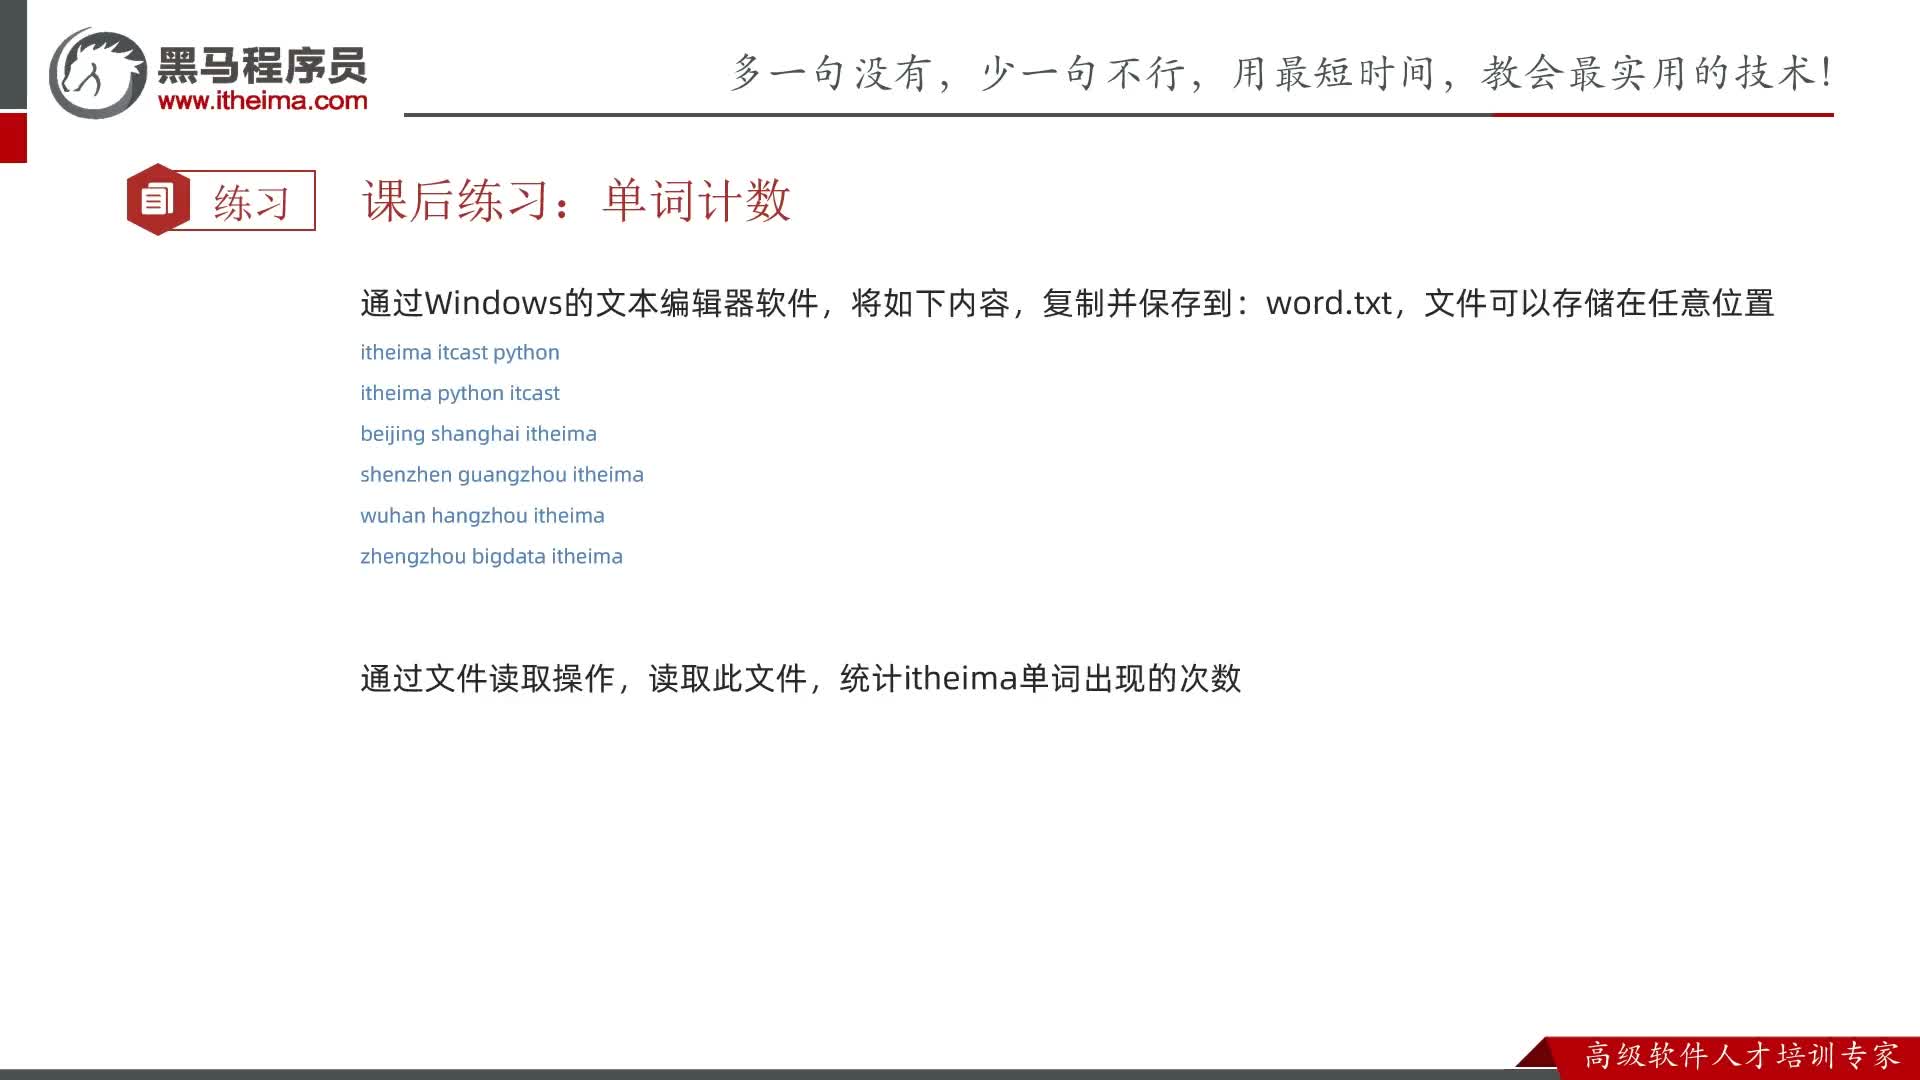Select the line 'zhengzhou bigdata itheima'

pos(491,557)
